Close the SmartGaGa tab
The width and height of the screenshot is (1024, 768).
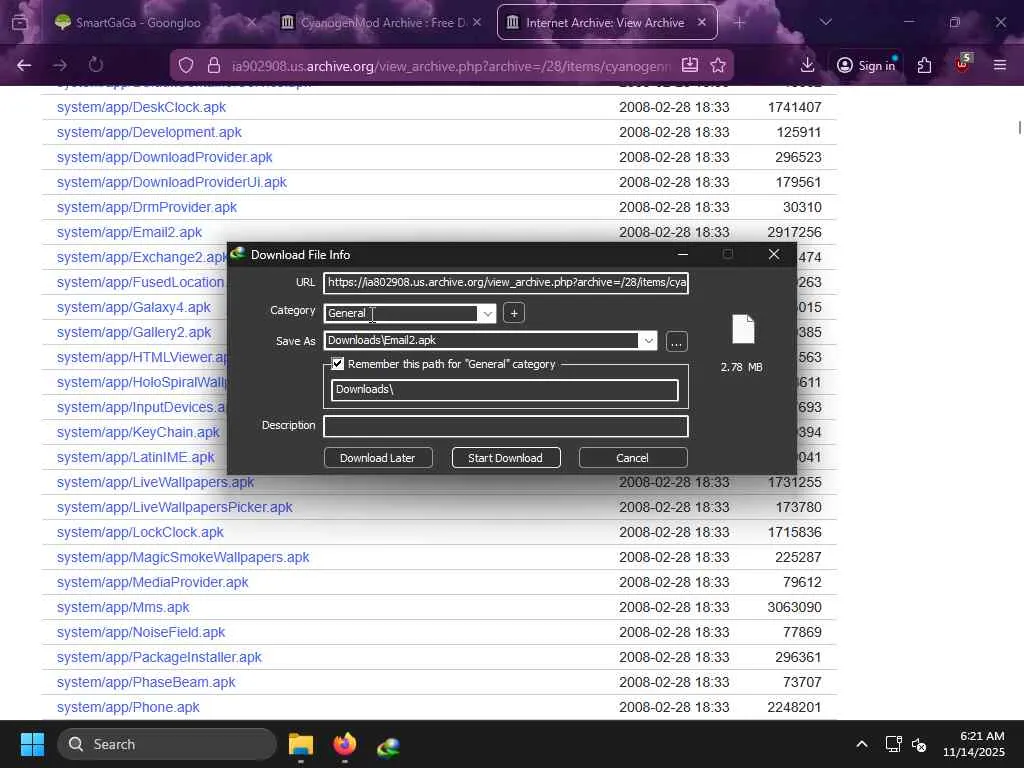pos(251,22)
